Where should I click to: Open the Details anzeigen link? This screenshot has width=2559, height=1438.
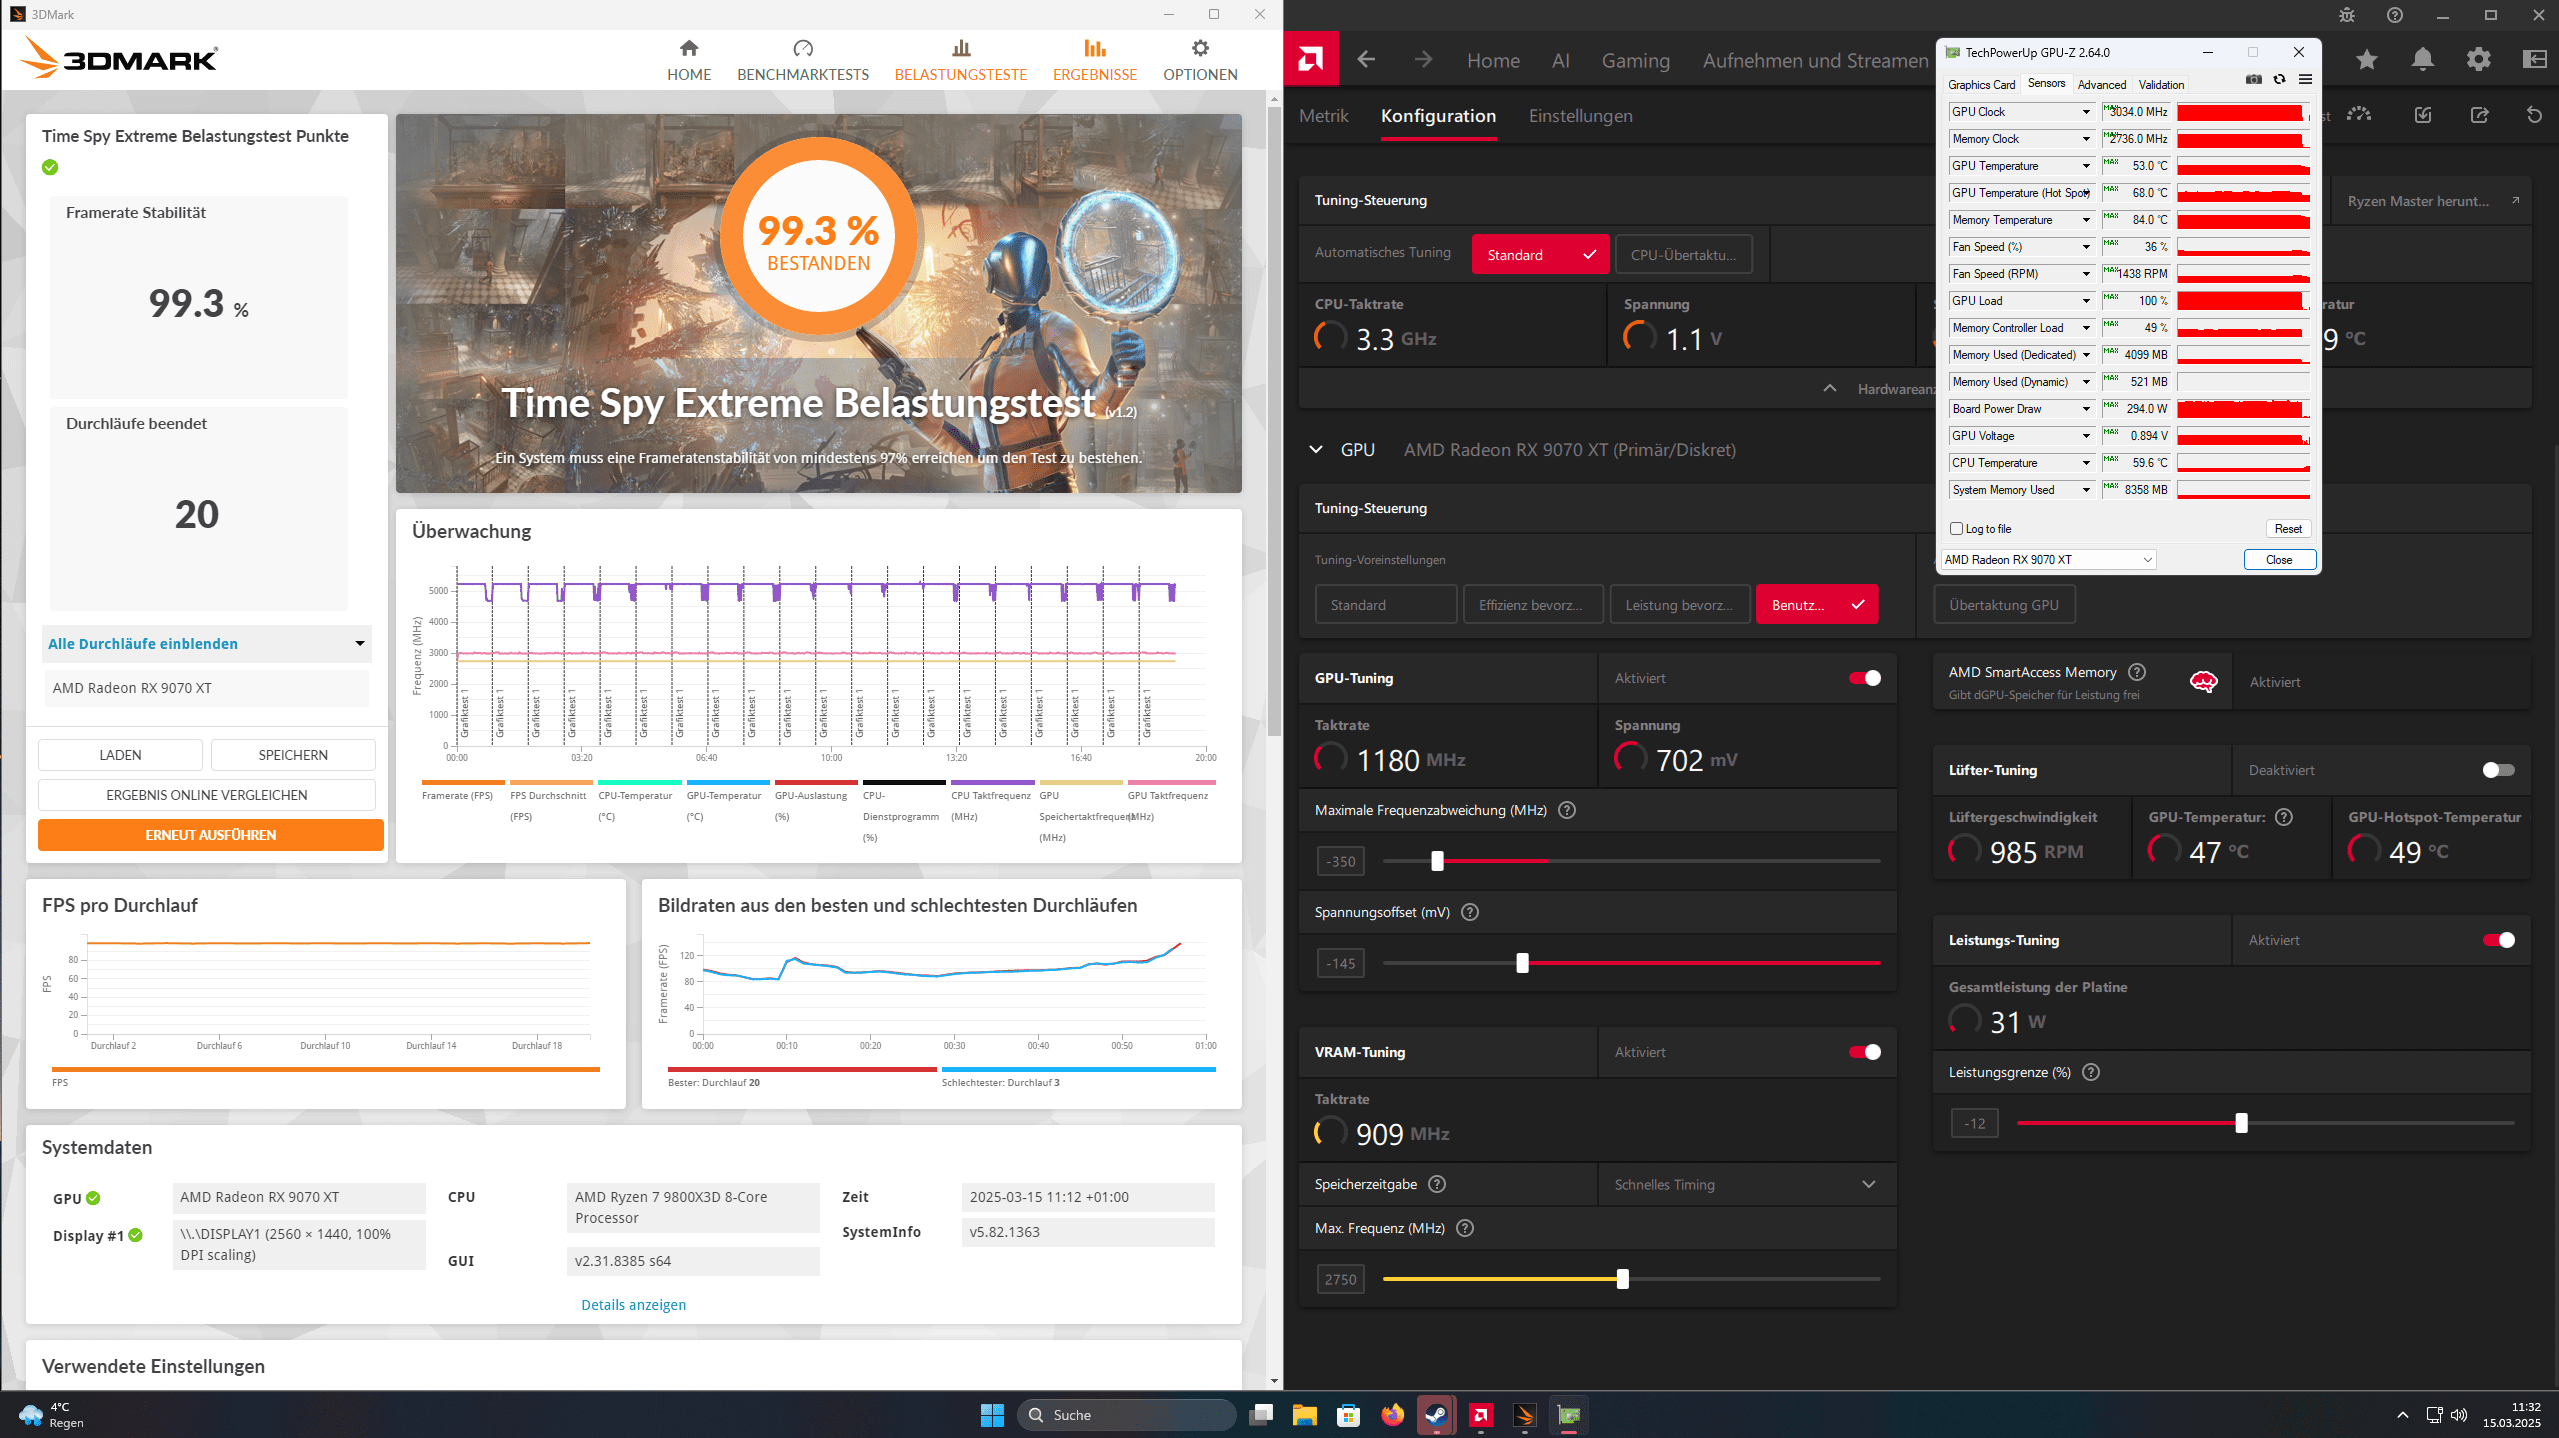(633, 1305)
